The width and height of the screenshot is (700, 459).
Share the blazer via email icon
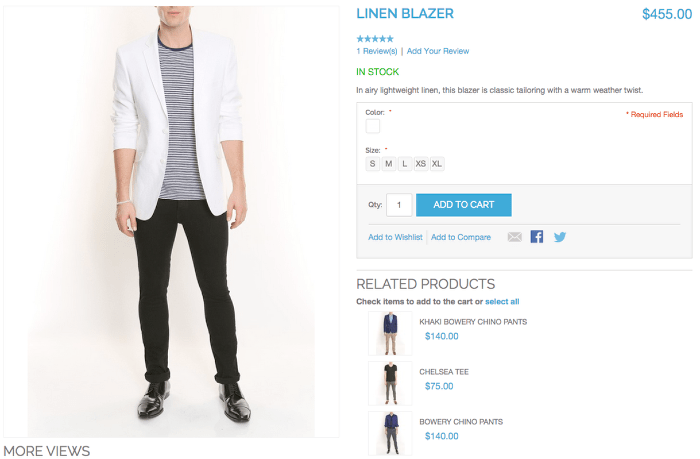click(514, 237)
